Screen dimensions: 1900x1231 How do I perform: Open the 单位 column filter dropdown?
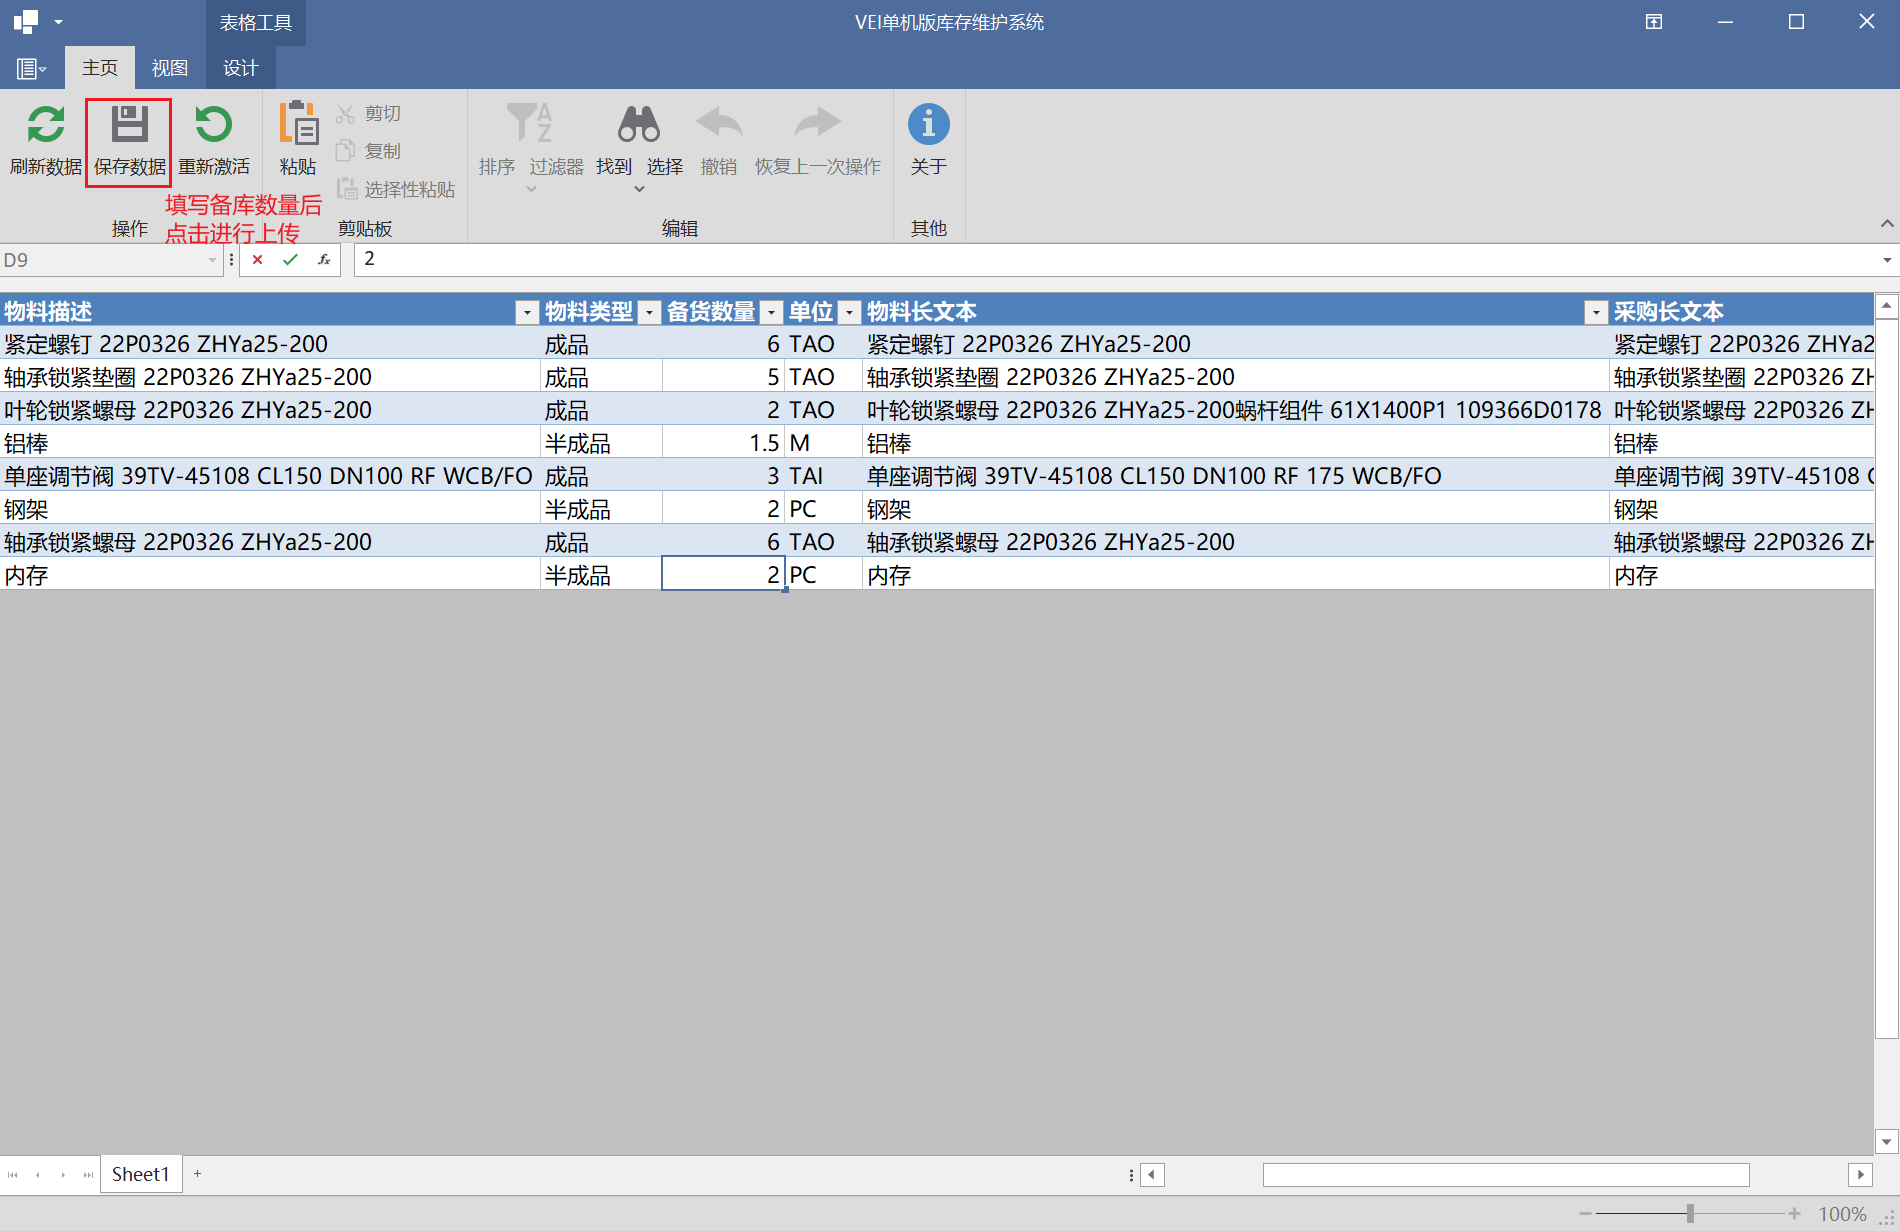(849, 313)
